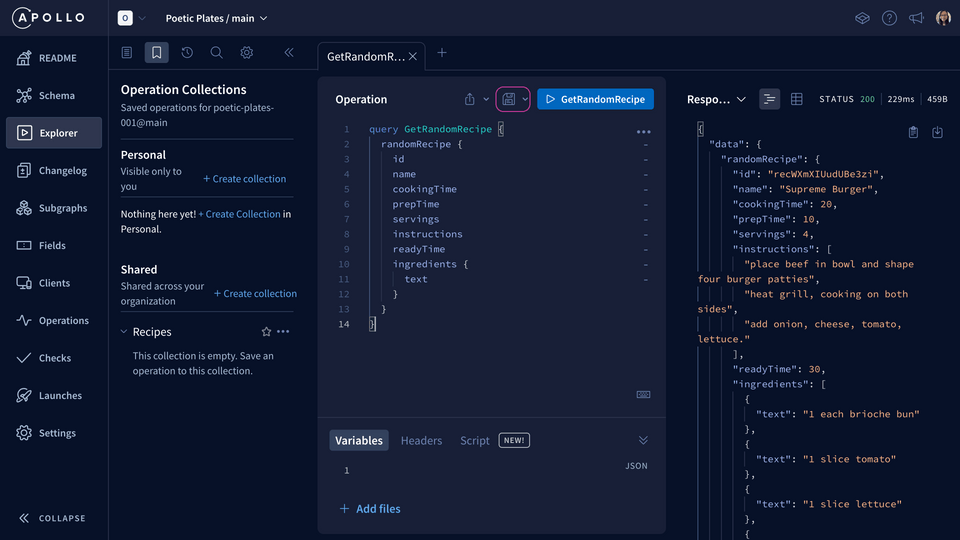Click the Apollo logo

(x=48, y=18)
